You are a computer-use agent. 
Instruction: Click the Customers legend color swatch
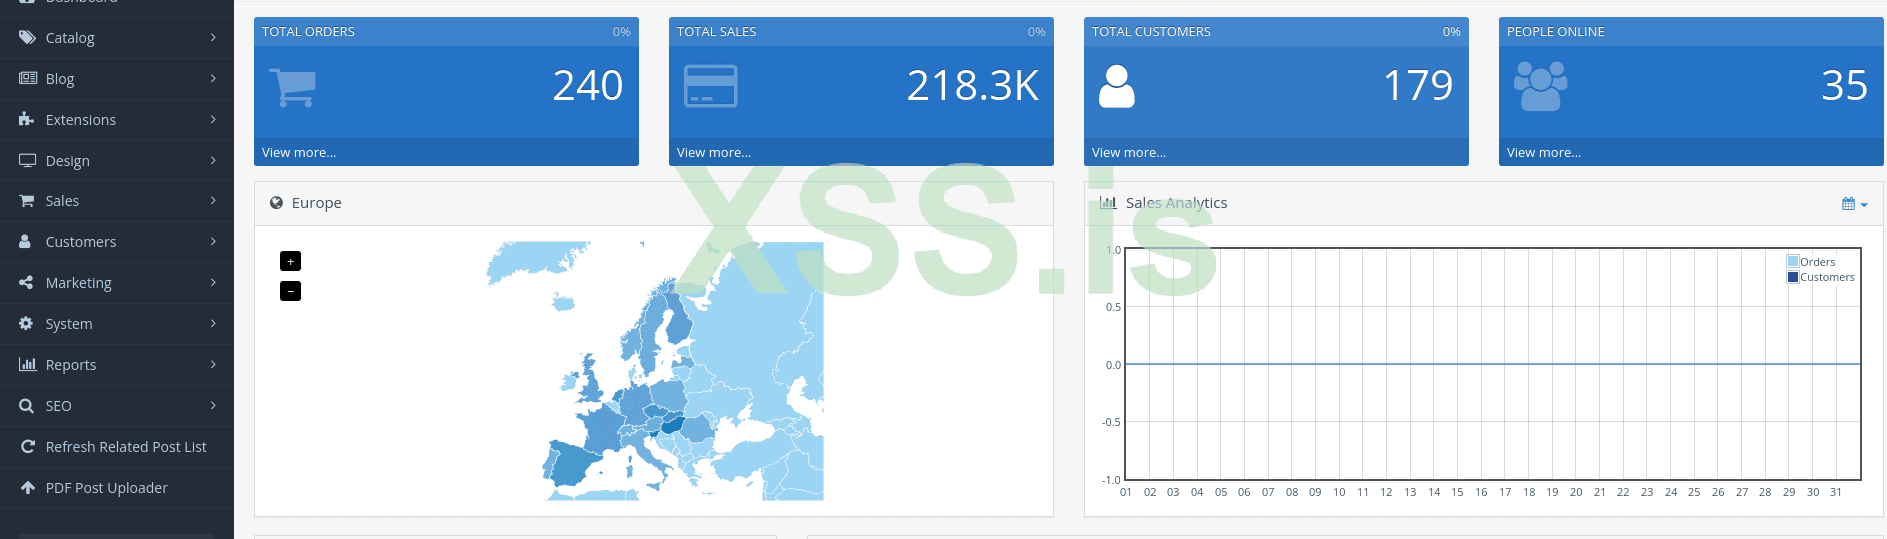click(x=1793, y=277)
